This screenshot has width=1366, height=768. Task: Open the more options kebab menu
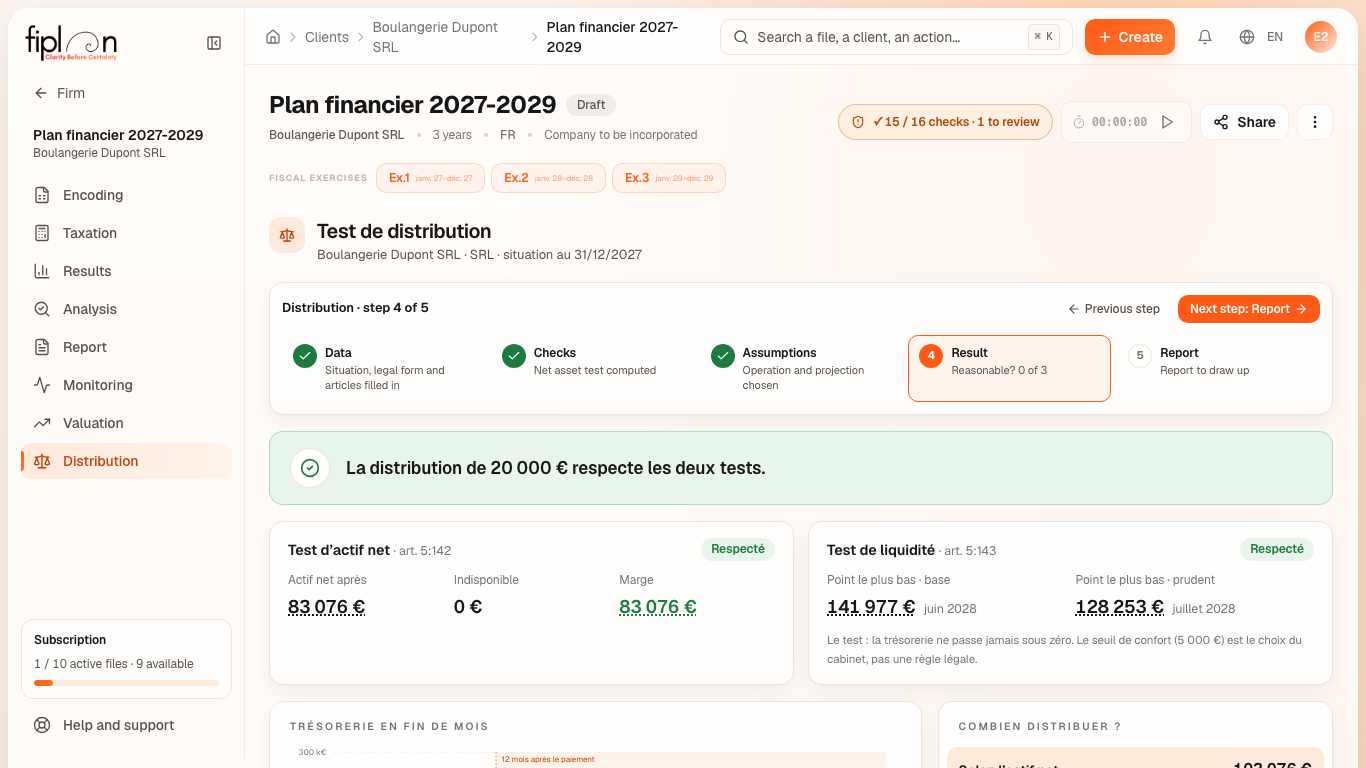pos(1315,122)
